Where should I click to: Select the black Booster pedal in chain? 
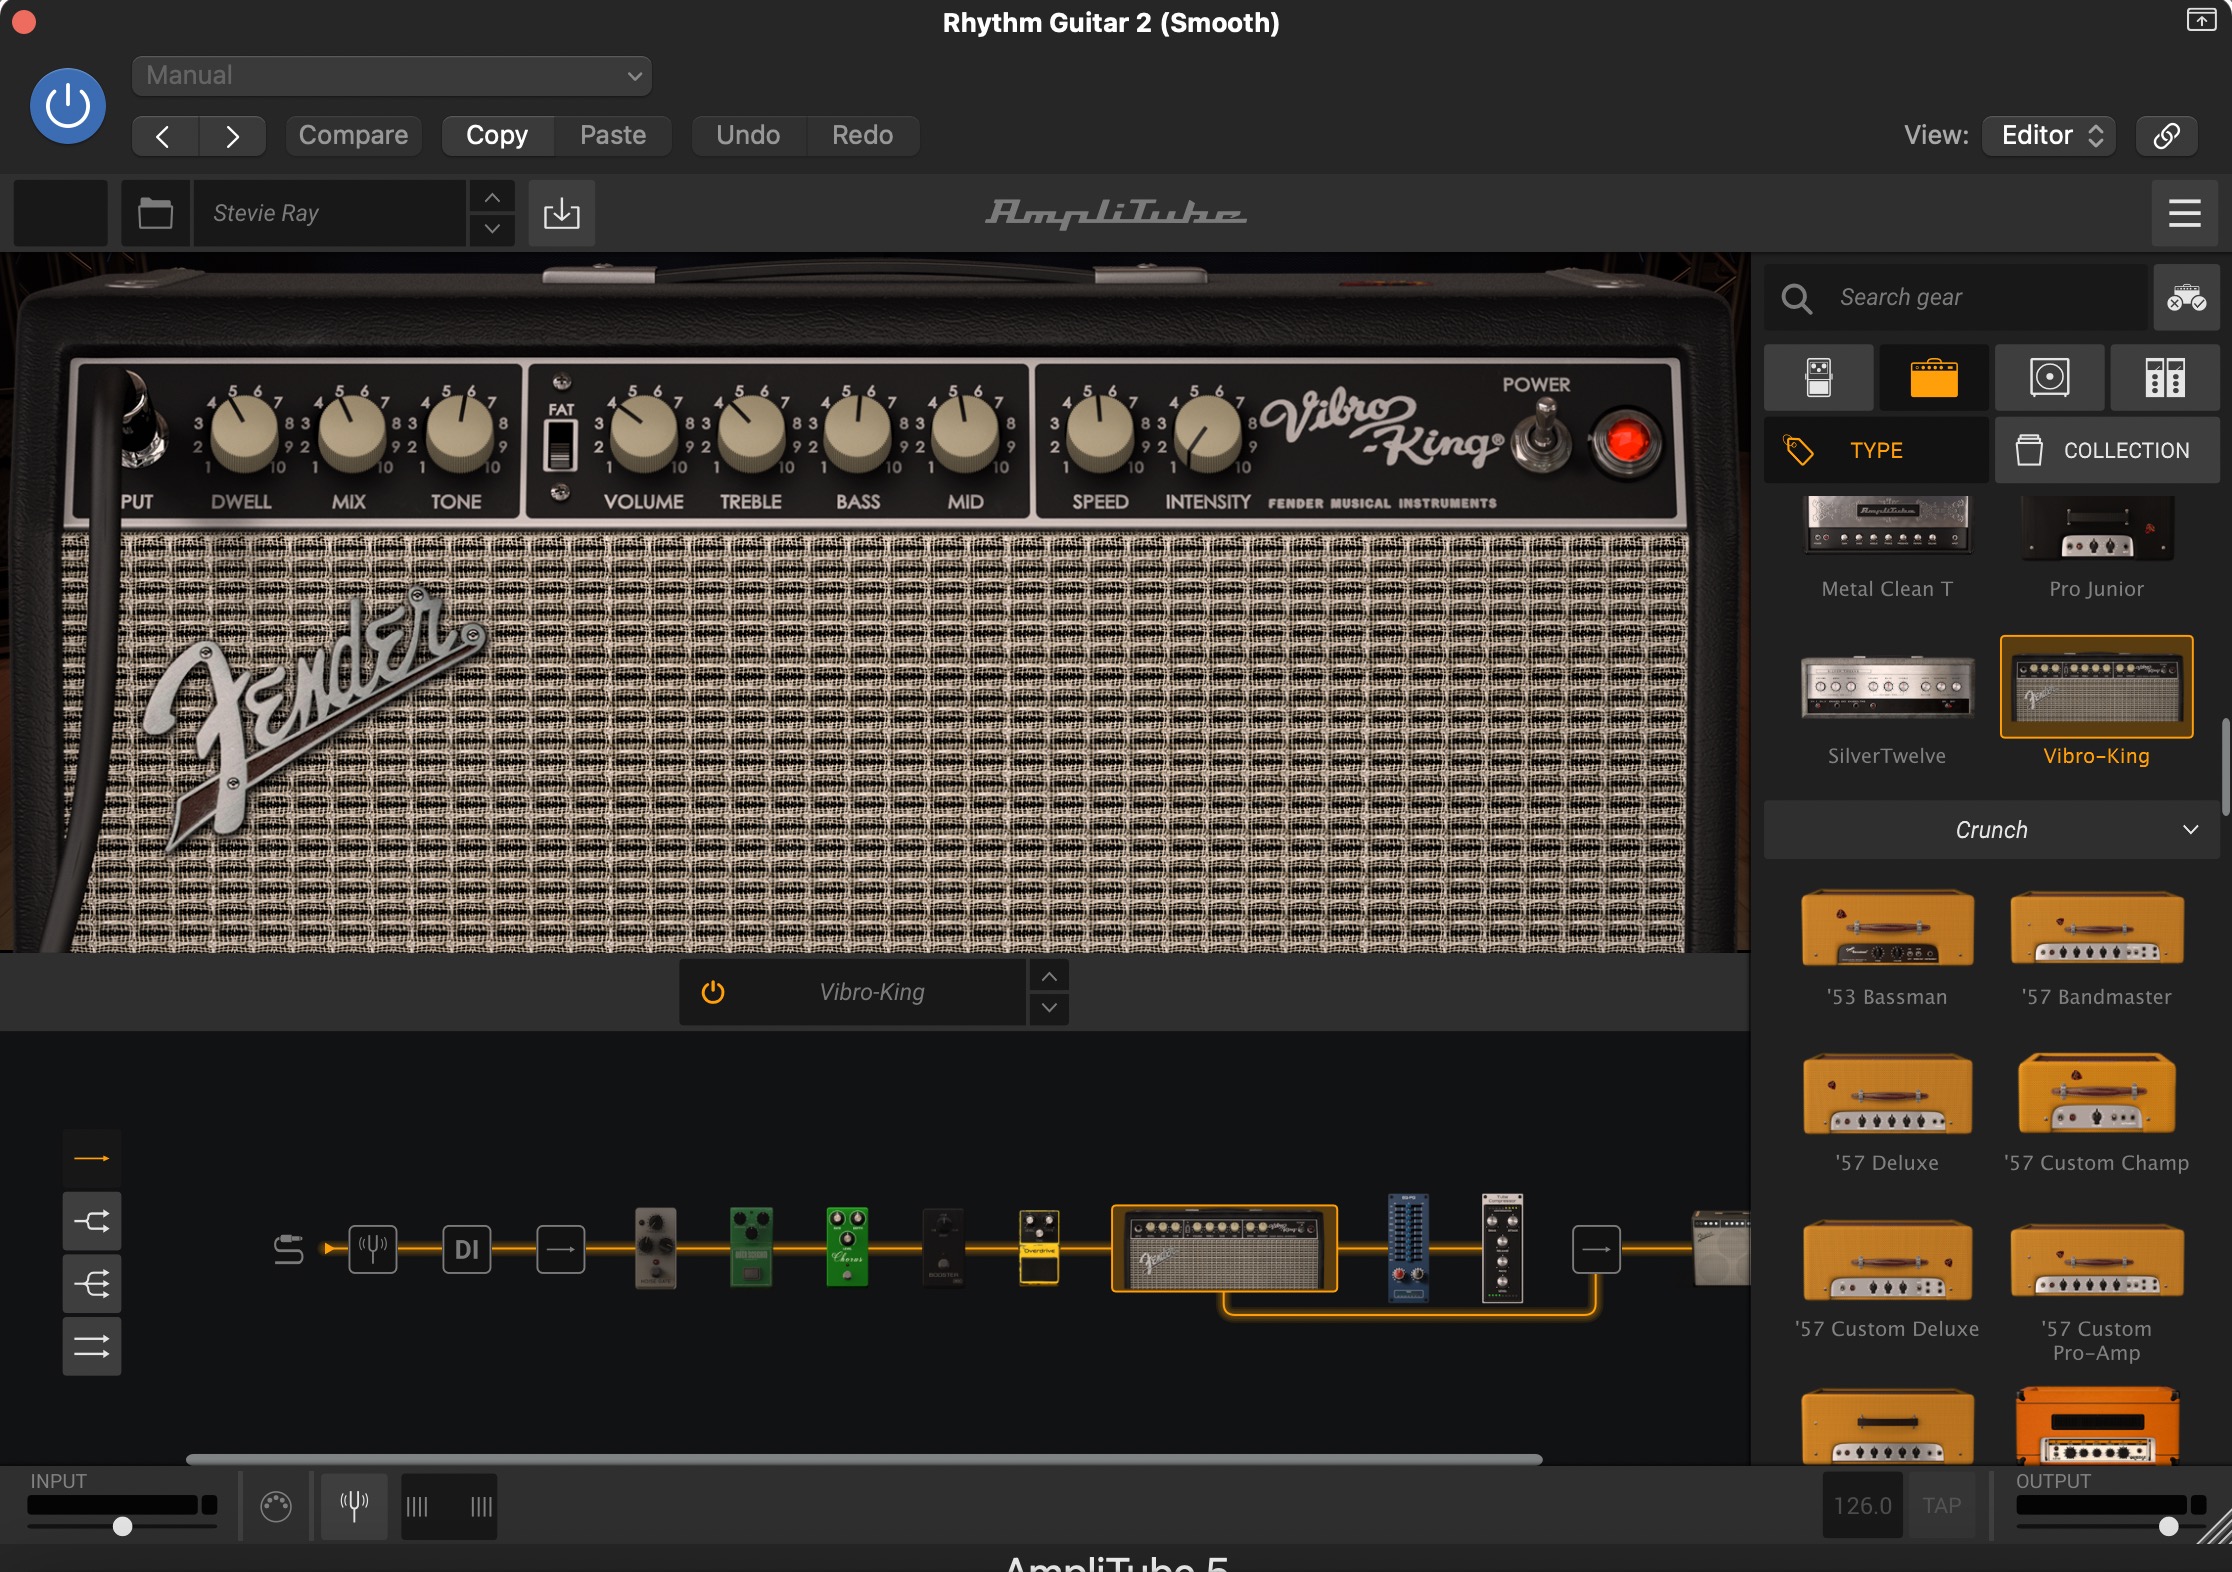click(x=943, y=1247)
